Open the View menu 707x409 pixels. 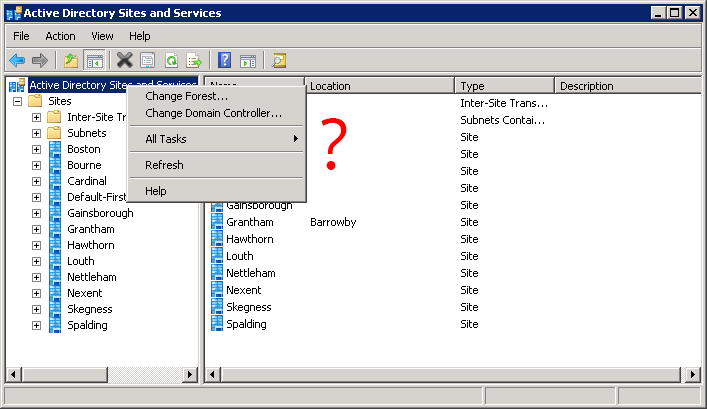102,36
